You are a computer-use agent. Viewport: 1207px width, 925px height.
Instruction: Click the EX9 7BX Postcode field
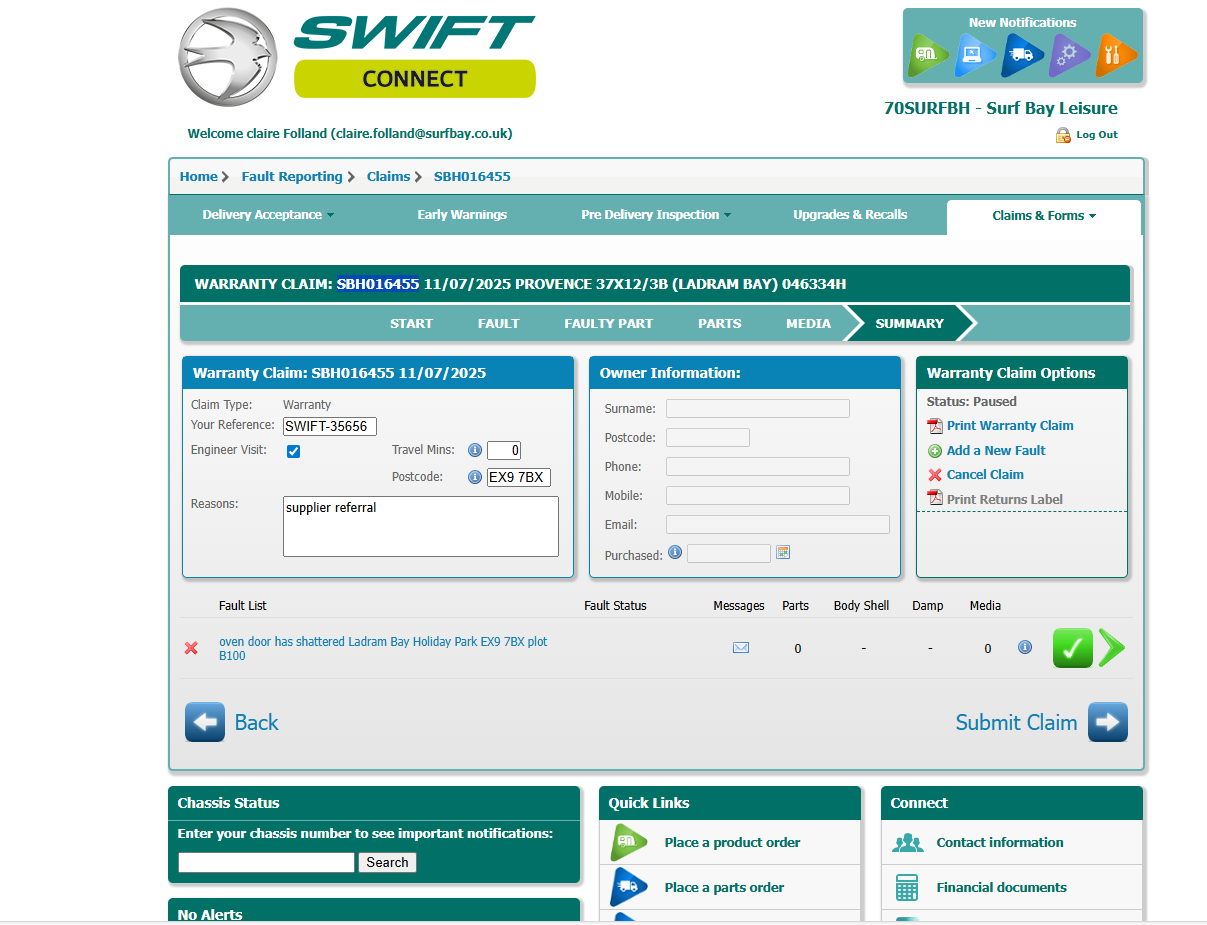[519, 478]
